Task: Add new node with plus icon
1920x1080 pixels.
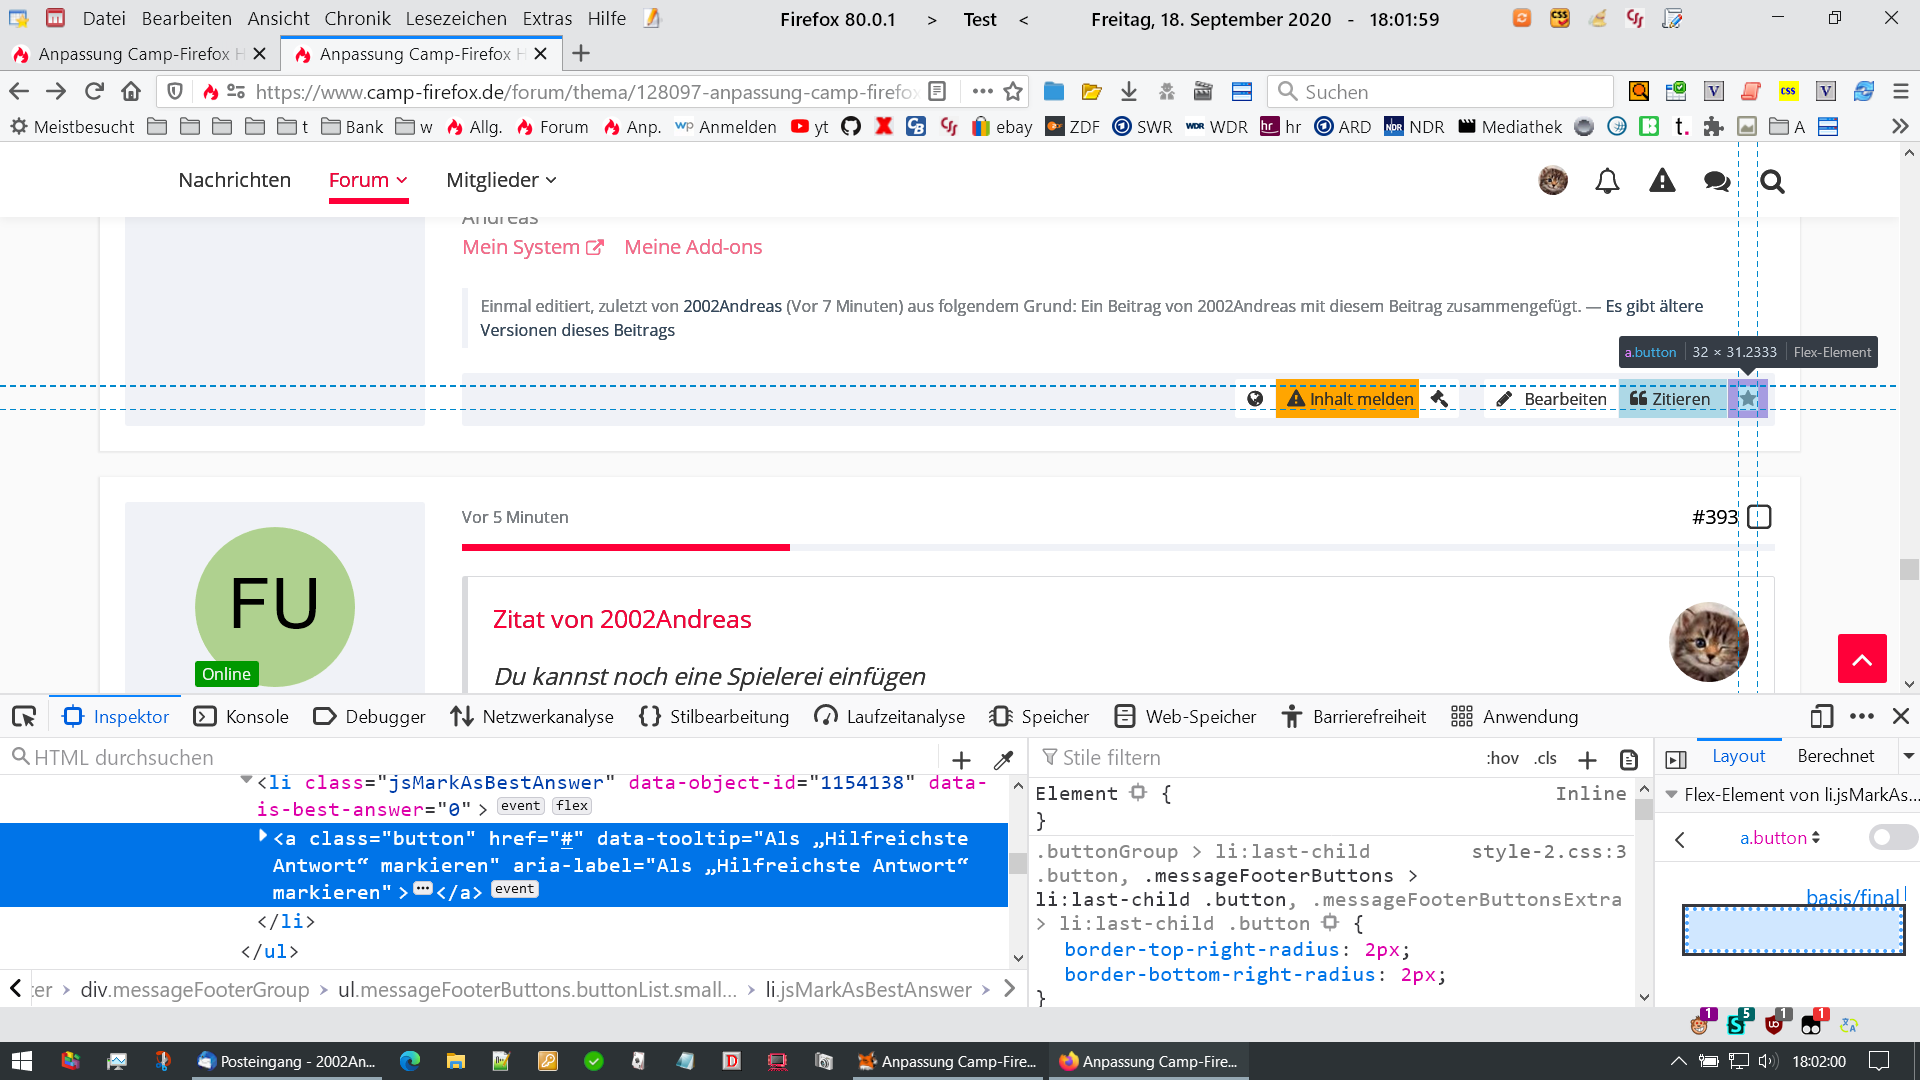Action: point(961,759)
